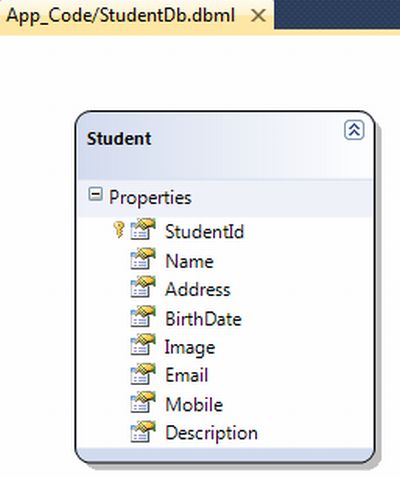
Task: Select the Description property label
Action: click(212, 434)
